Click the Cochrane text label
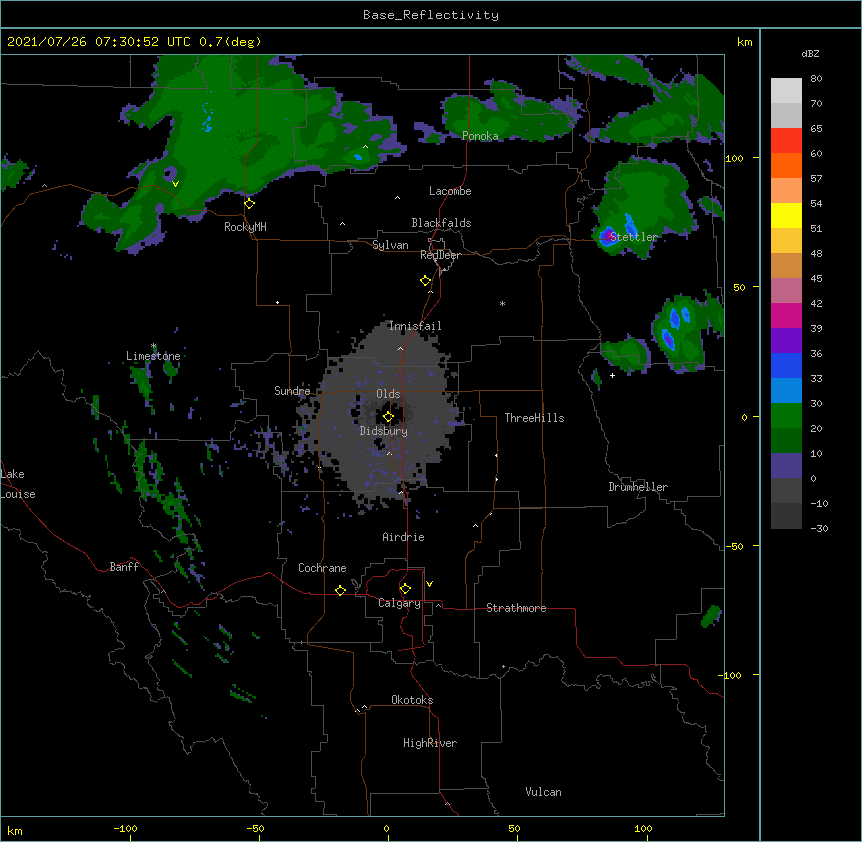 322,568
